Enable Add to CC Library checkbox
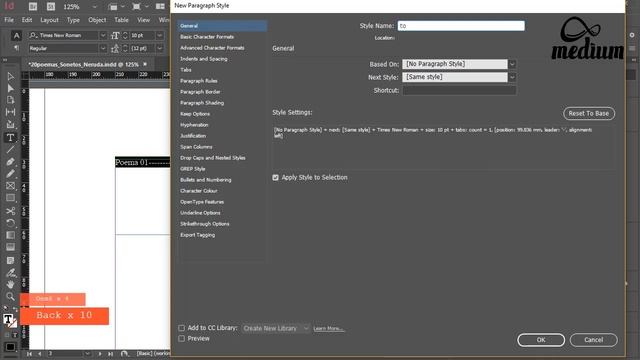 tap(182, 328)
